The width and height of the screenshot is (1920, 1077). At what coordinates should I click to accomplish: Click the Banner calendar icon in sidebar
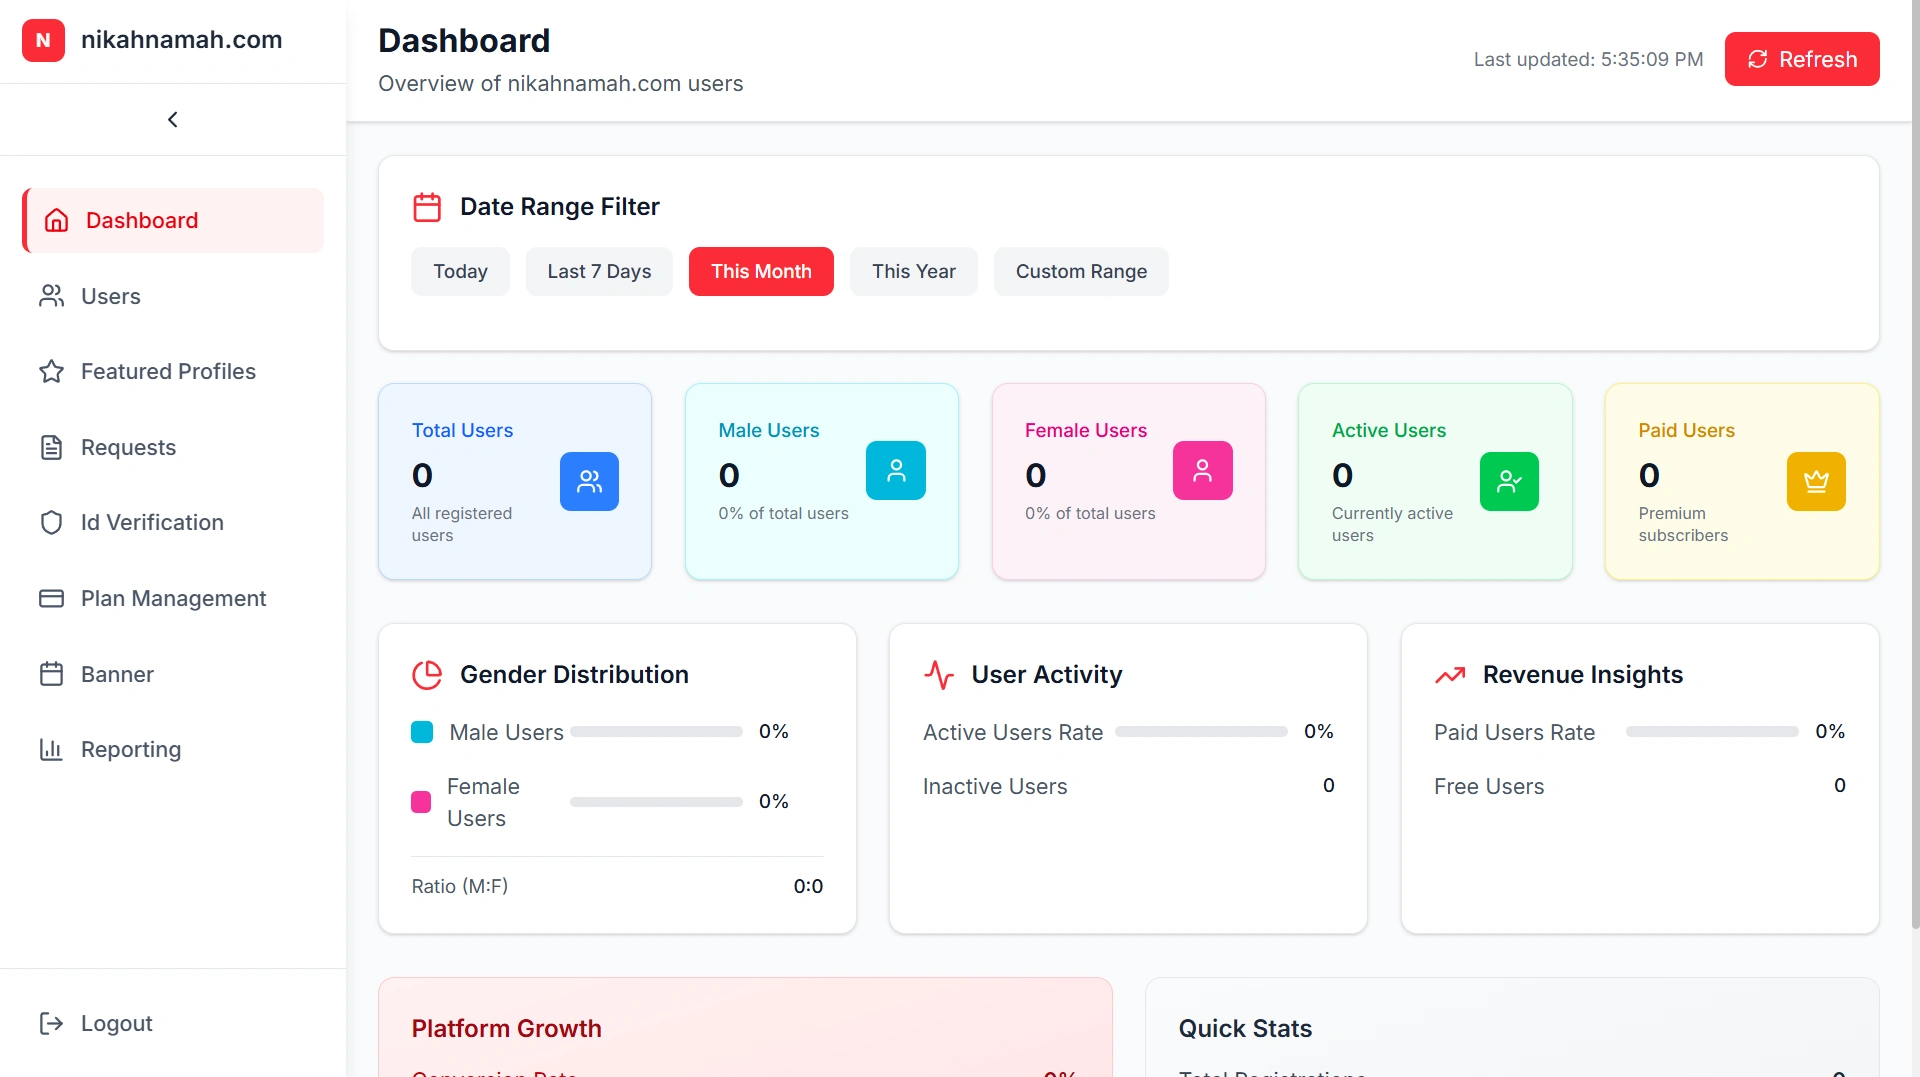[x=52, y=674]
